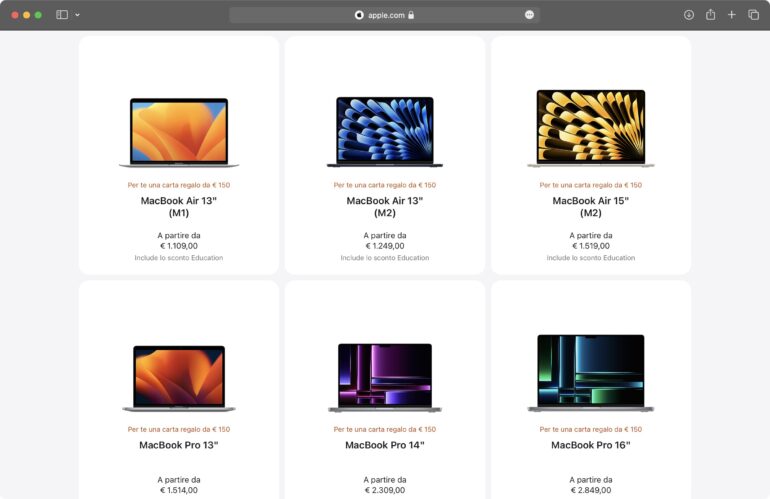
Task: Open the MacBook Air 13" (M1) image
Action: click(179, 133)
